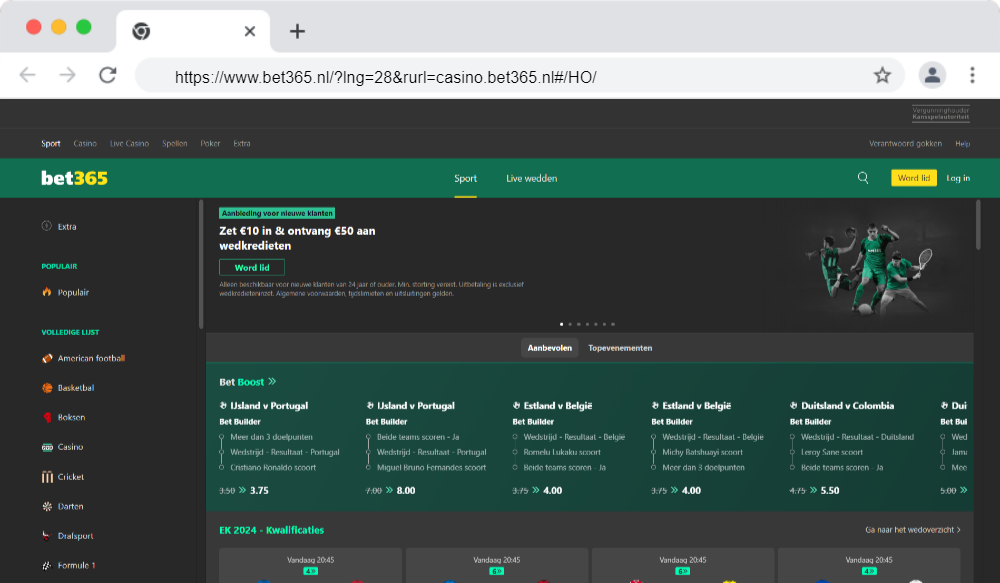Click the Kansspelautoriteit licence badge
The image size is (1000, 583).
(941, 114)
